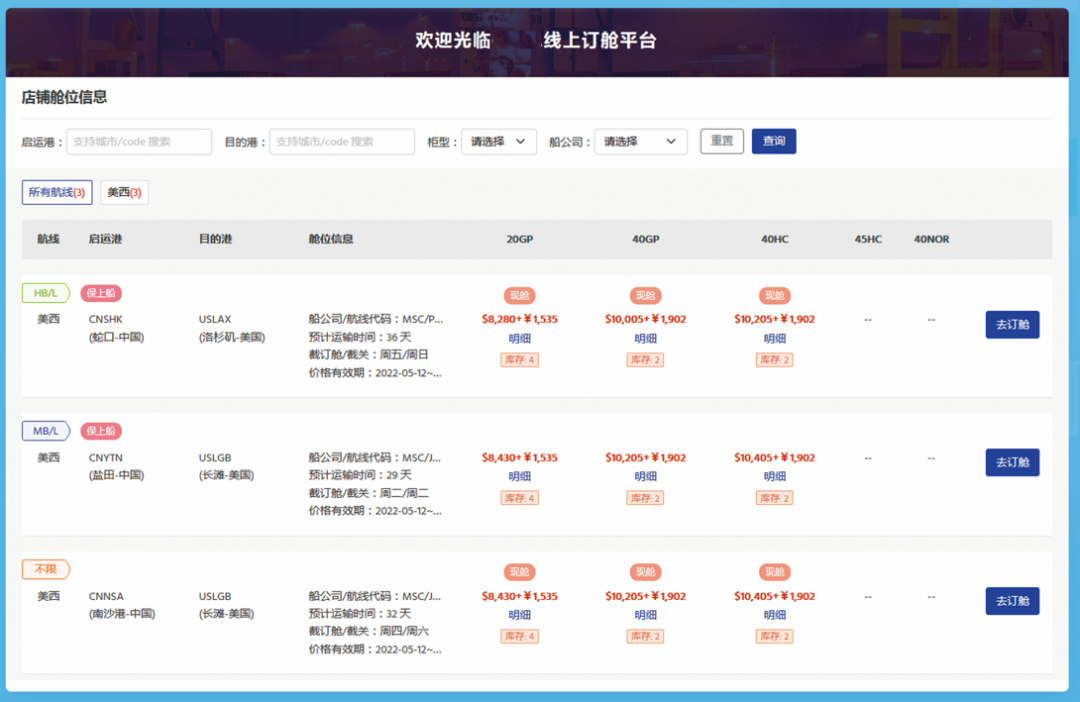Viewport: 1080px width, 702px height.
Task: Click the 保上船 badge on the CNYTN row
Action: (x=101, y=431)
